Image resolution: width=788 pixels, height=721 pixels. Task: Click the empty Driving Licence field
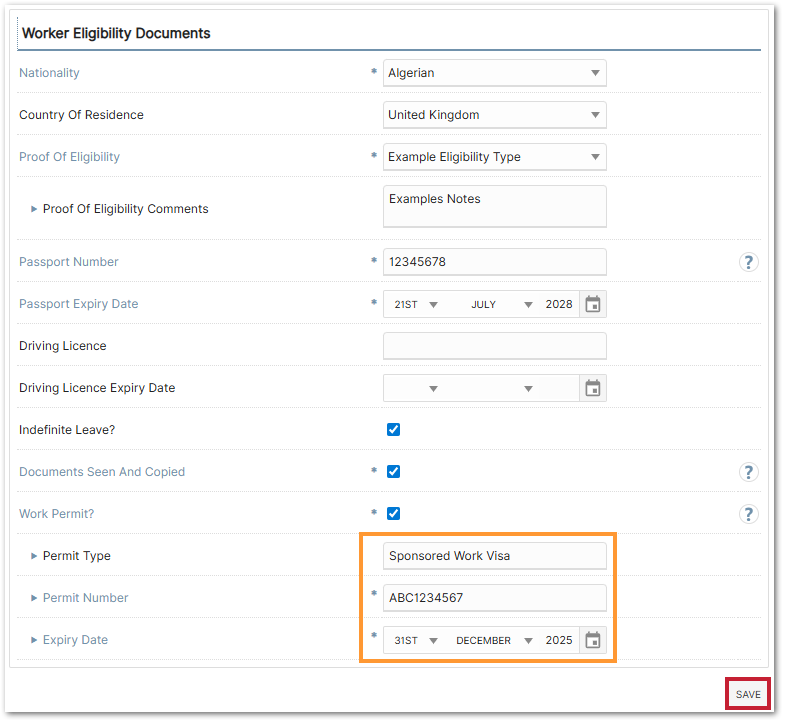tap(494, 346)
